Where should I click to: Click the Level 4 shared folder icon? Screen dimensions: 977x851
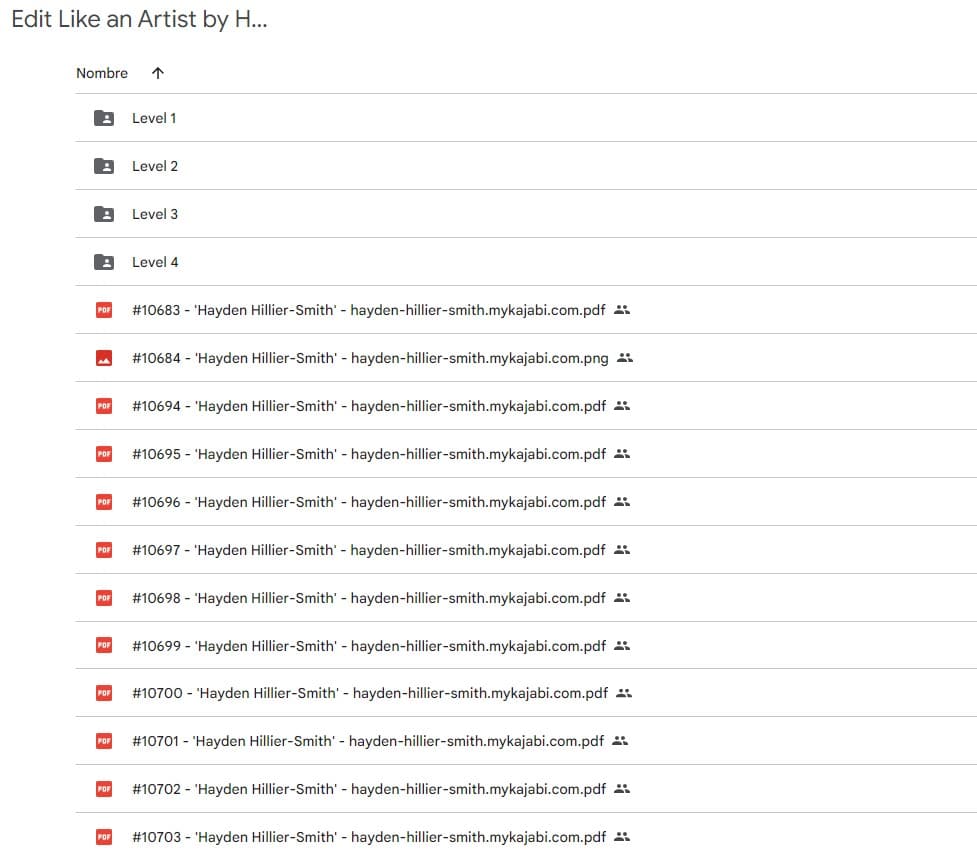click(103, 262)
